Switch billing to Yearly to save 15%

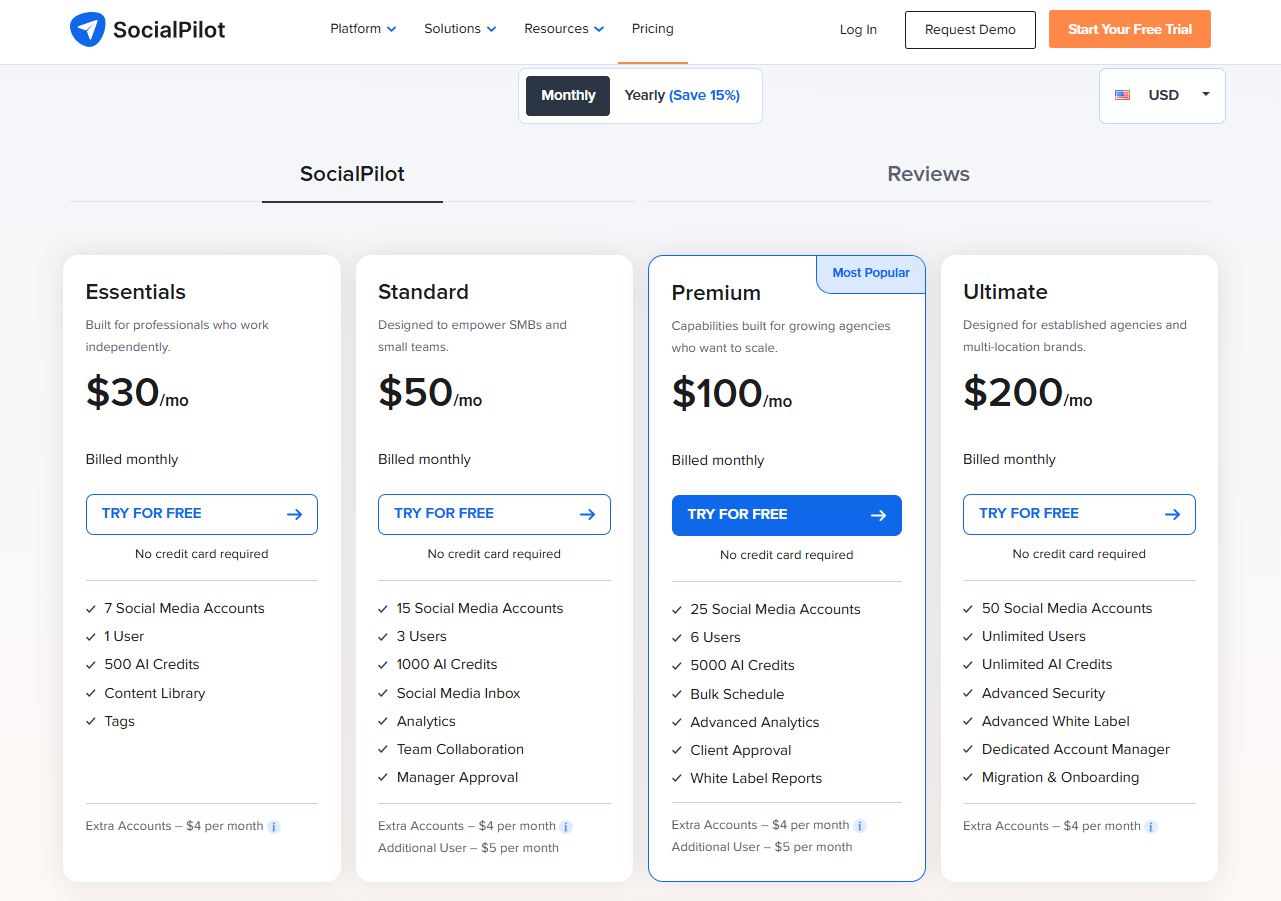click(684, 95)
